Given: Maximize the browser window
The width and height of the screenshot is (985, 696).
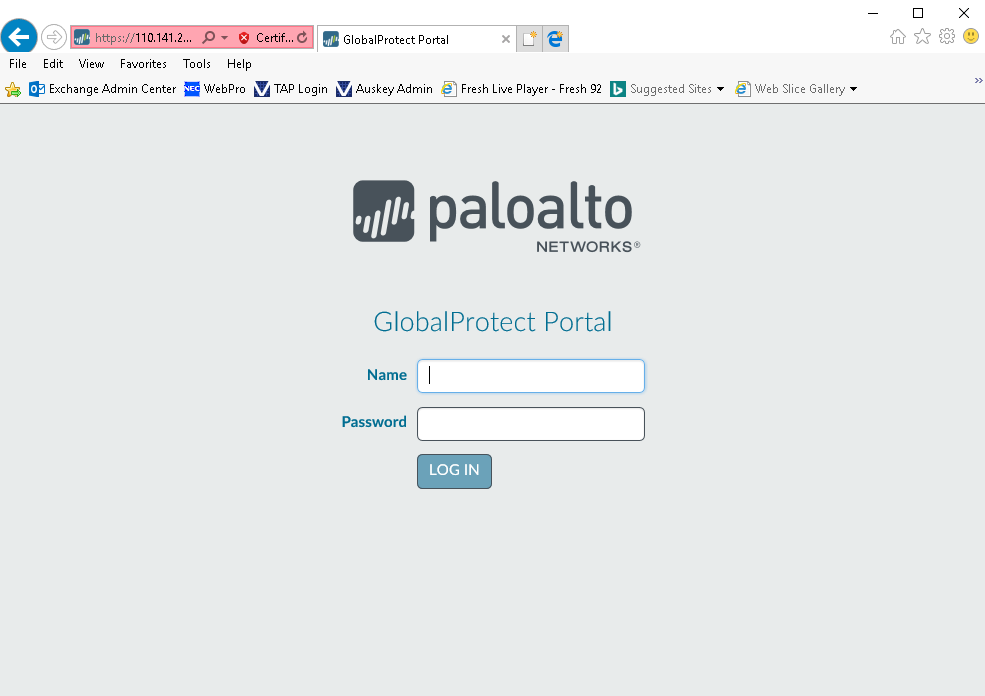Looking at the screenshot, I should click(x=918, y=13).
